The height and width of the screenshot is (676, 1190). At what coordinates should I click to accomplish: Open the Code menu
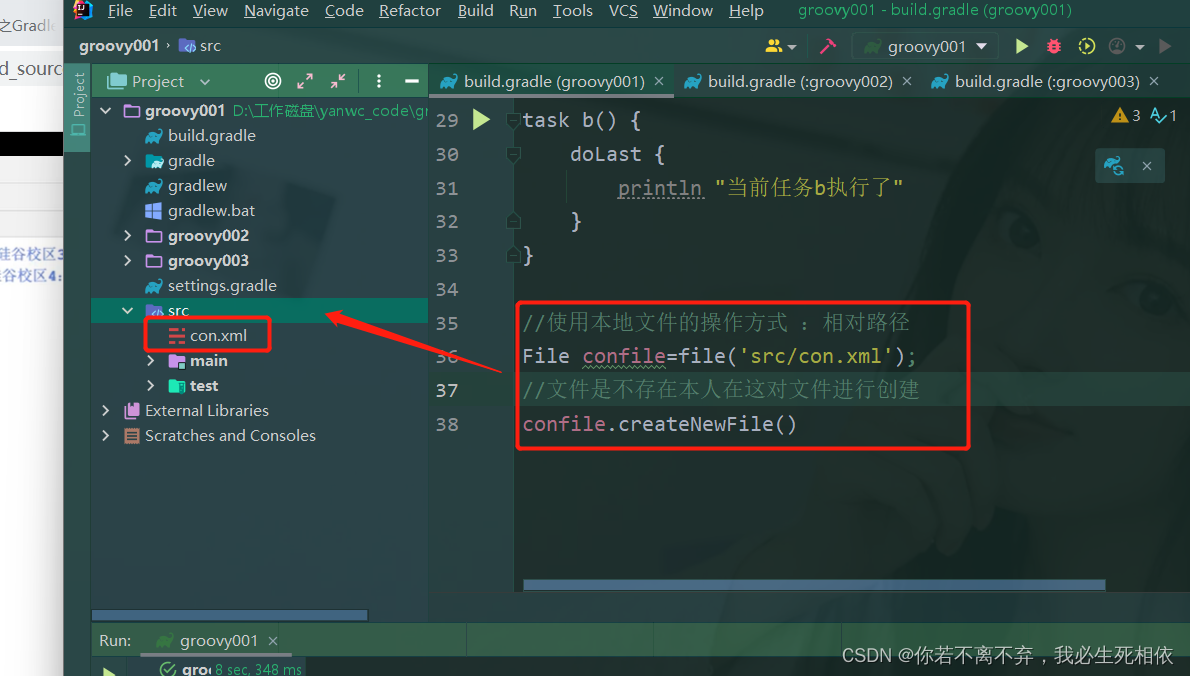pyautogui.click(x=344, y=11)
